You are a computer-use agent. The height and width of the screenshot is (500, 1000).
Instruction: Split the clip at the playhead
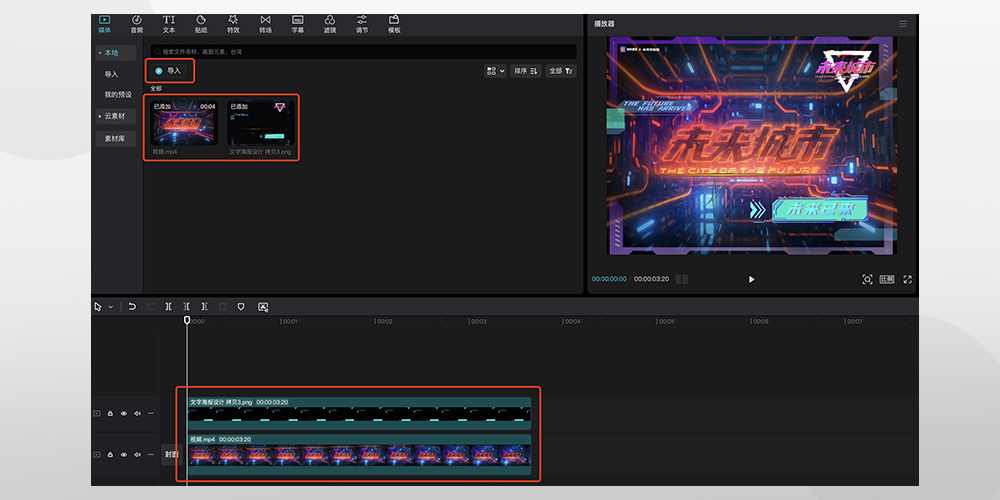point(168,307)
